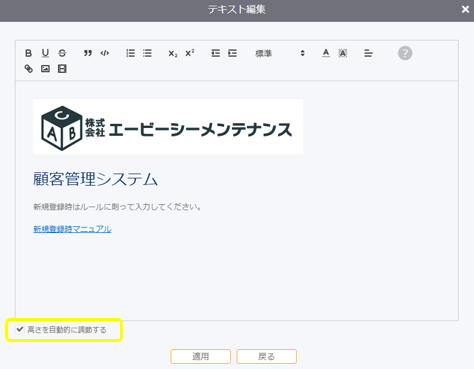
Task: Decrease the indent
Action: [x=215, y=53]
